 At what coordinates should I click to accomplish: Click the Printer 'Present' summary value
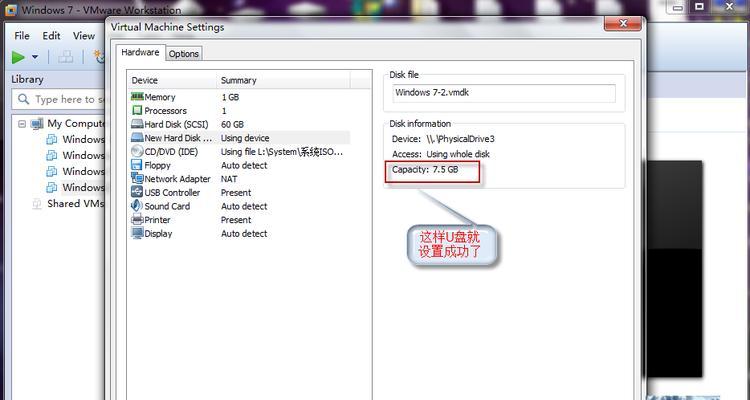click(x=236, y=220)
